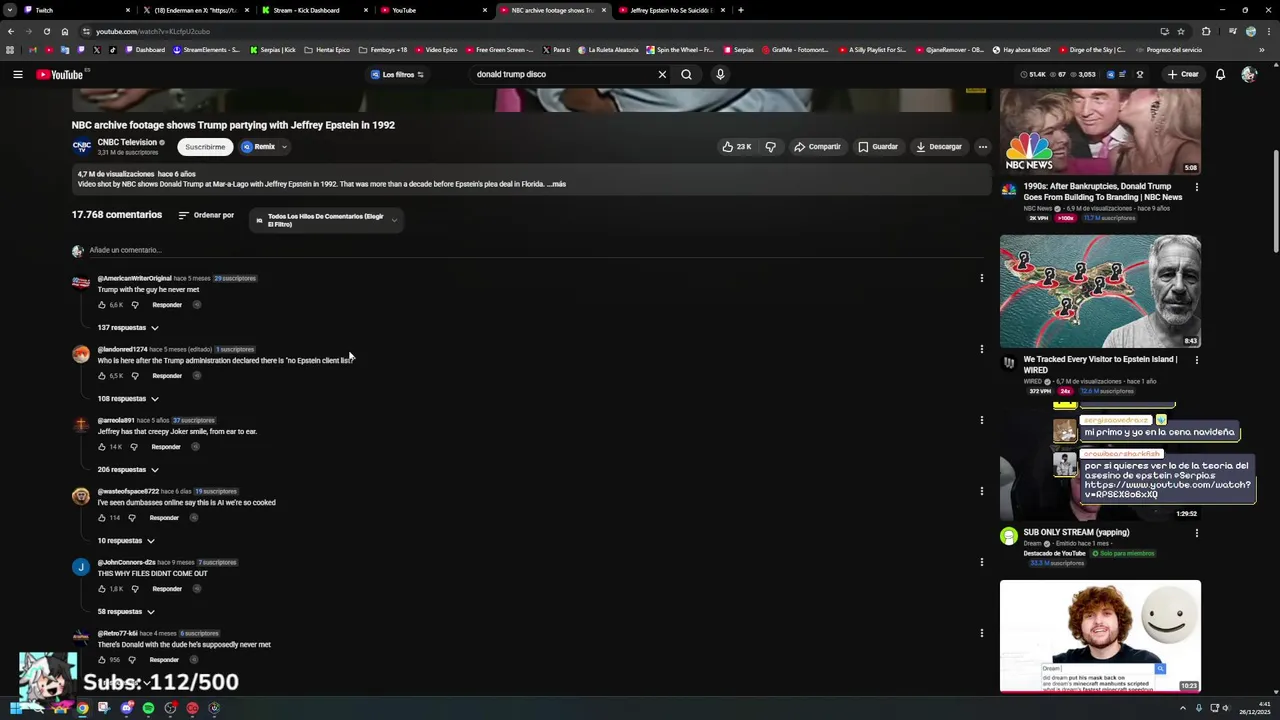Expand 10 respuestas thread
The width and height of the screenshot is (1280, 720).
(x=126, y=541)
